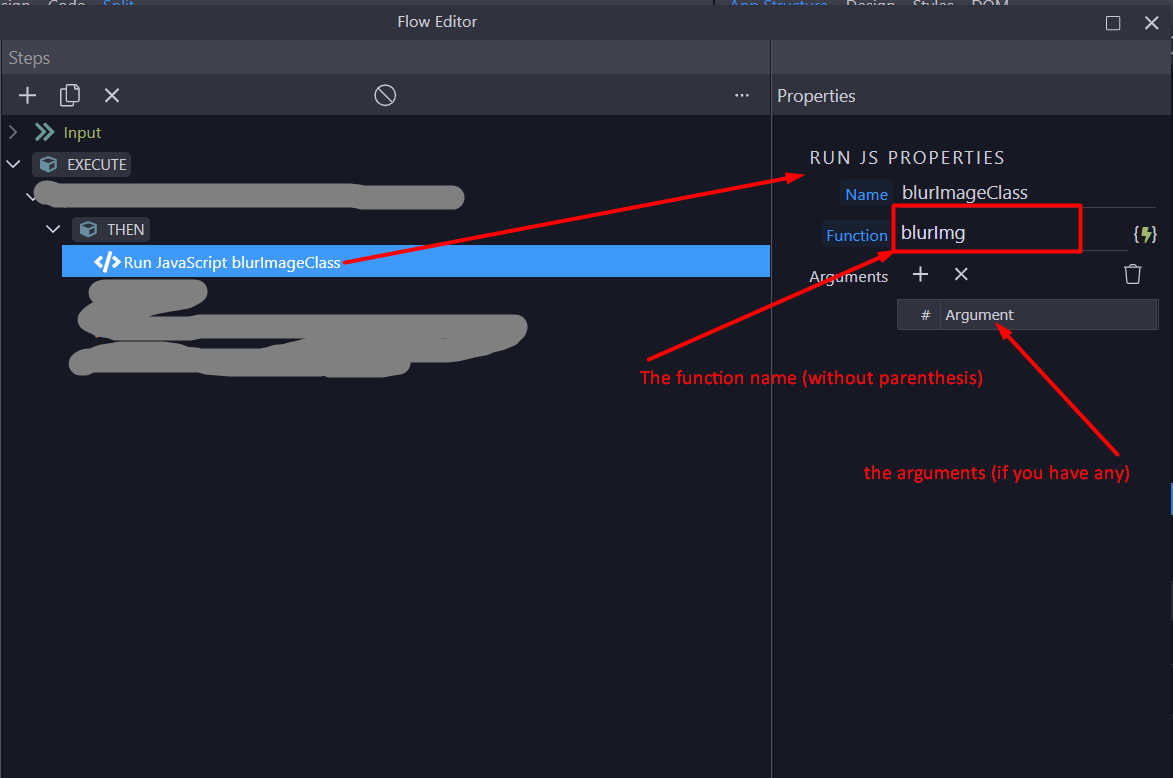
Task: Add a new step with plus icon
Action: (28, 95)
